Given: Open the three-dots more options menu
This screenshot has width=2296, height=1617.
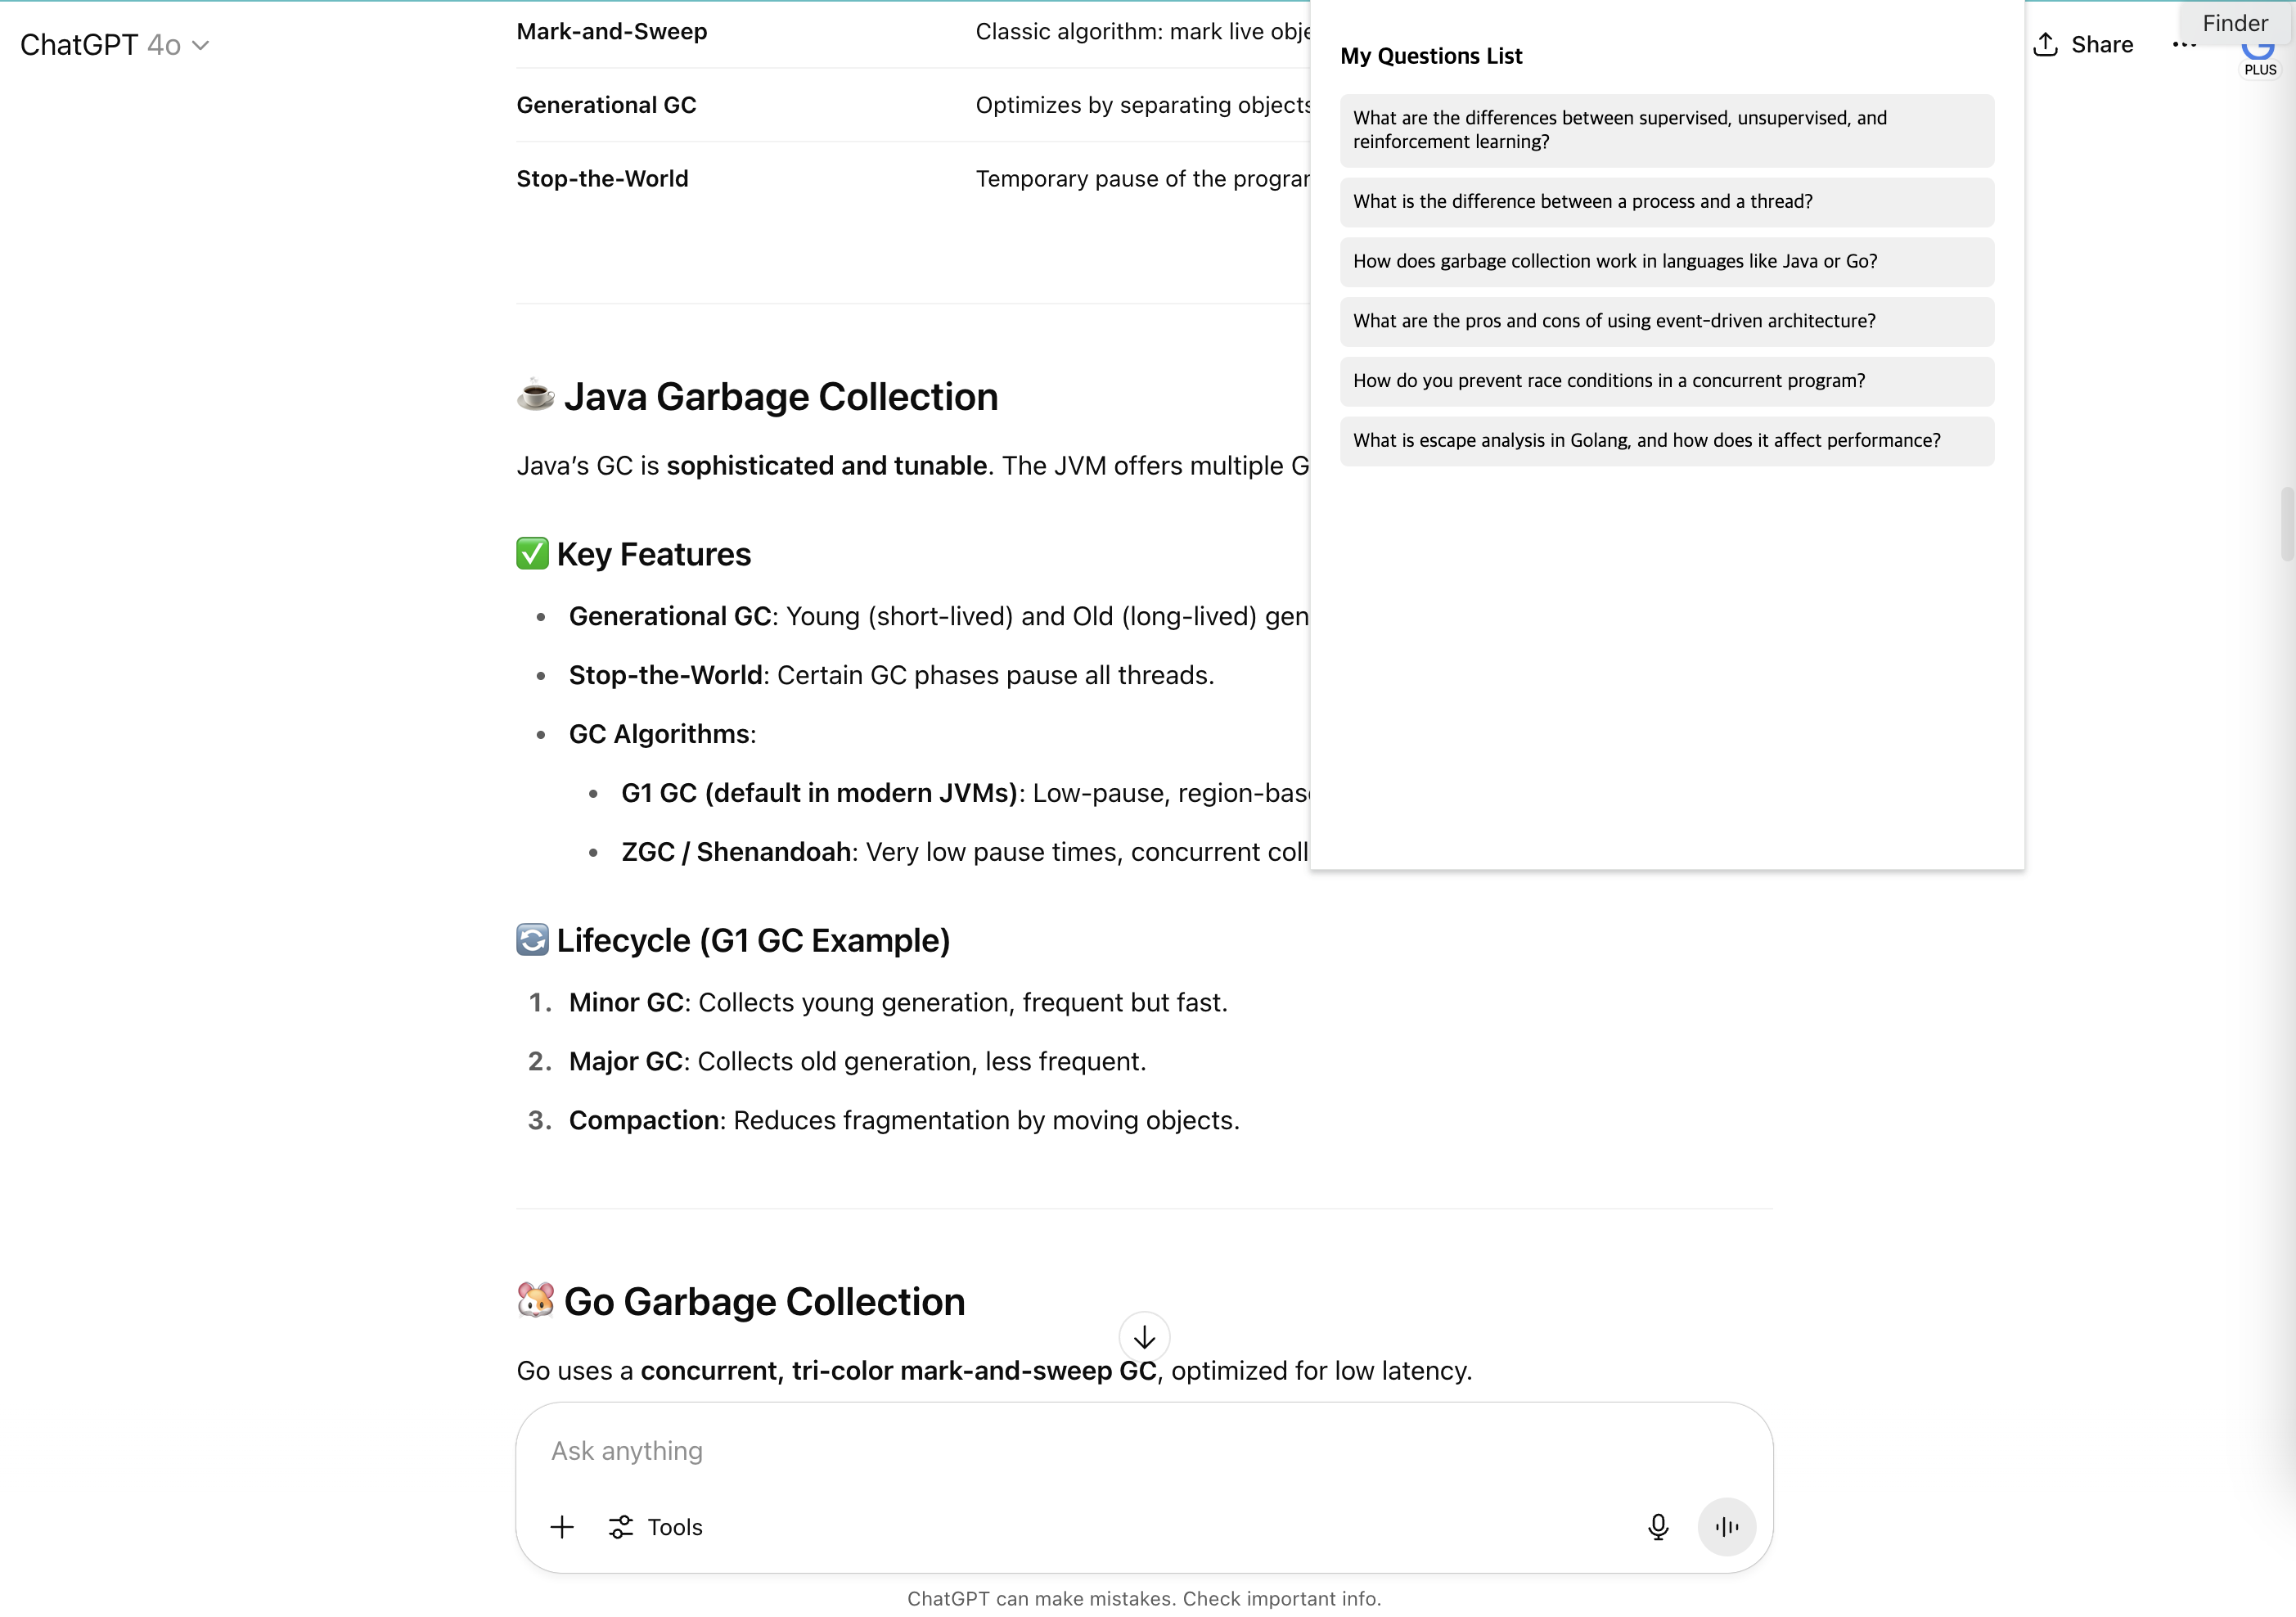Looking at the screenshot, I should [2184, 45].
